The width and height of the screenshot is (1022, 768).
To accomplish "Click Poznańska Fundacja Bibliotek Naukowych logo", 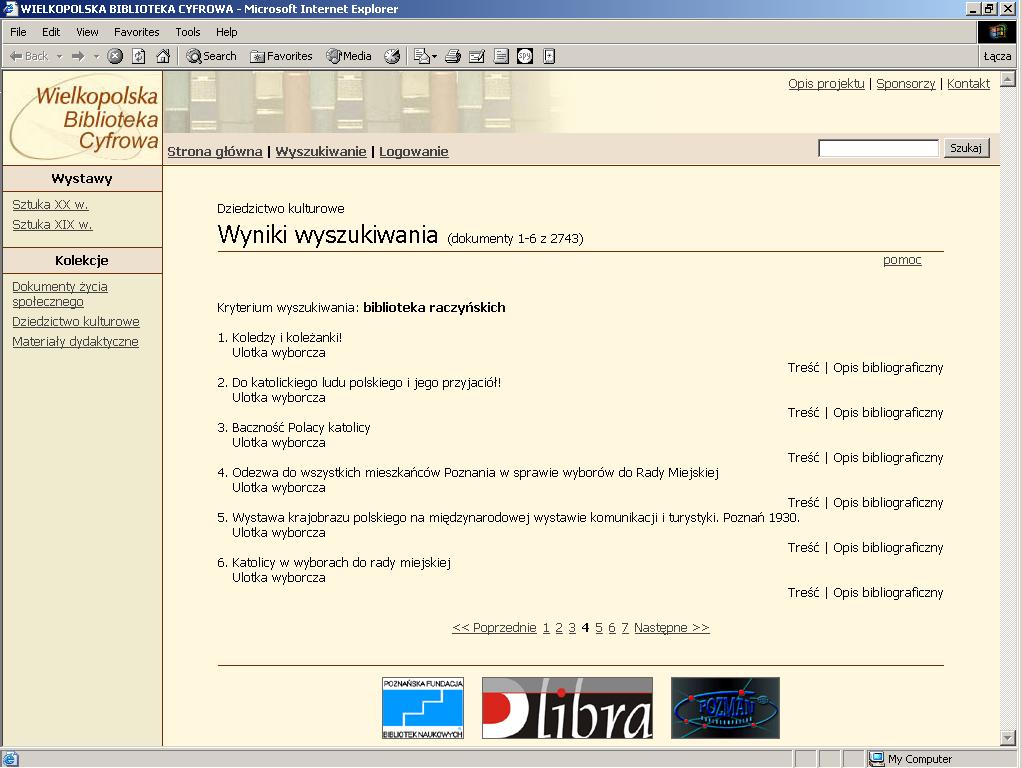I will [x=423, y=708].
